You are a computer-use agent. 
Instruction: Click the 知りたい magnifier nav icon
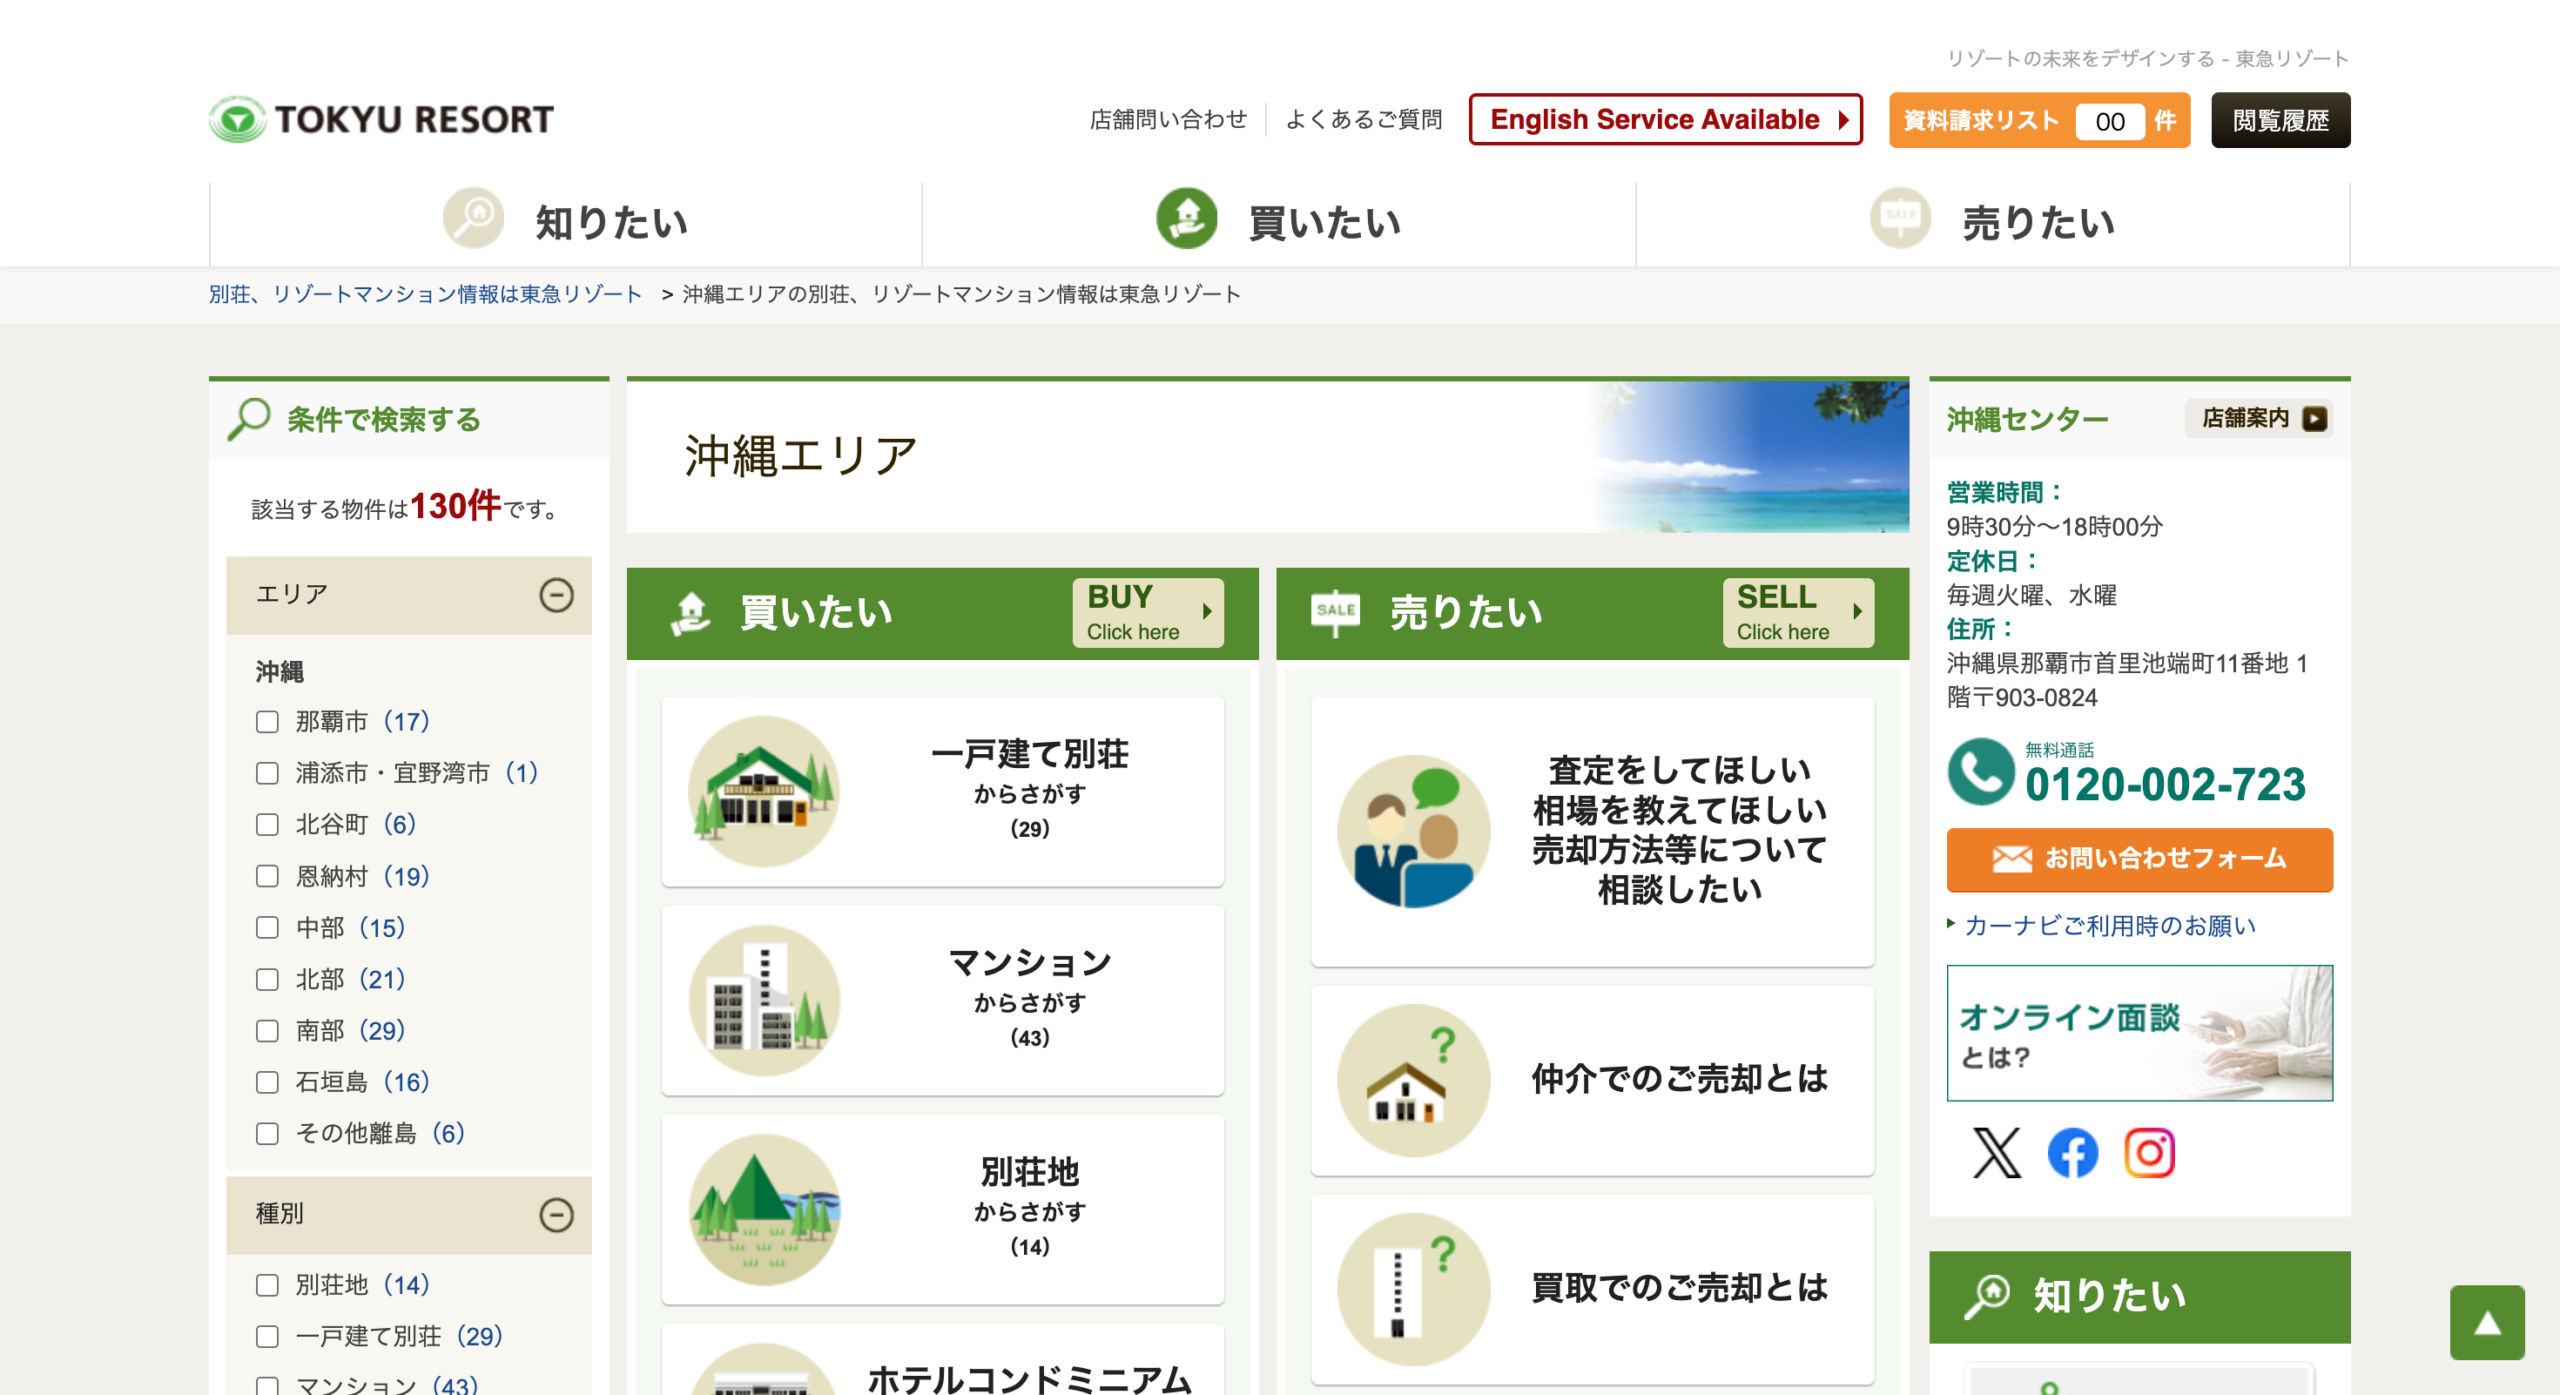click(473, 218)
